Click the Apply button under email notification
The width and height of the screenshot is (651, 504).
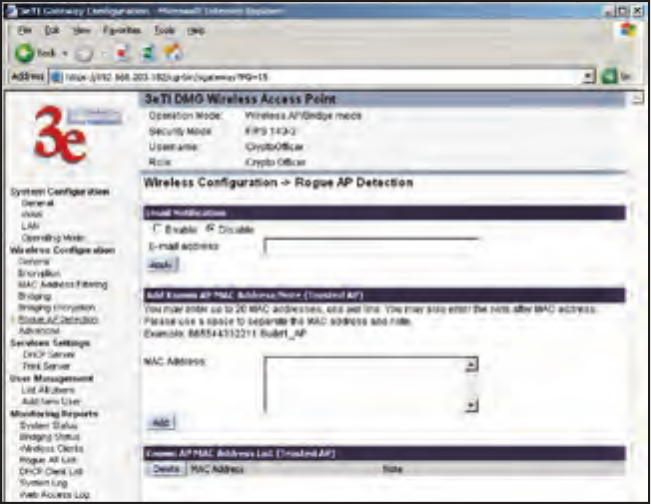pos(162,265)
